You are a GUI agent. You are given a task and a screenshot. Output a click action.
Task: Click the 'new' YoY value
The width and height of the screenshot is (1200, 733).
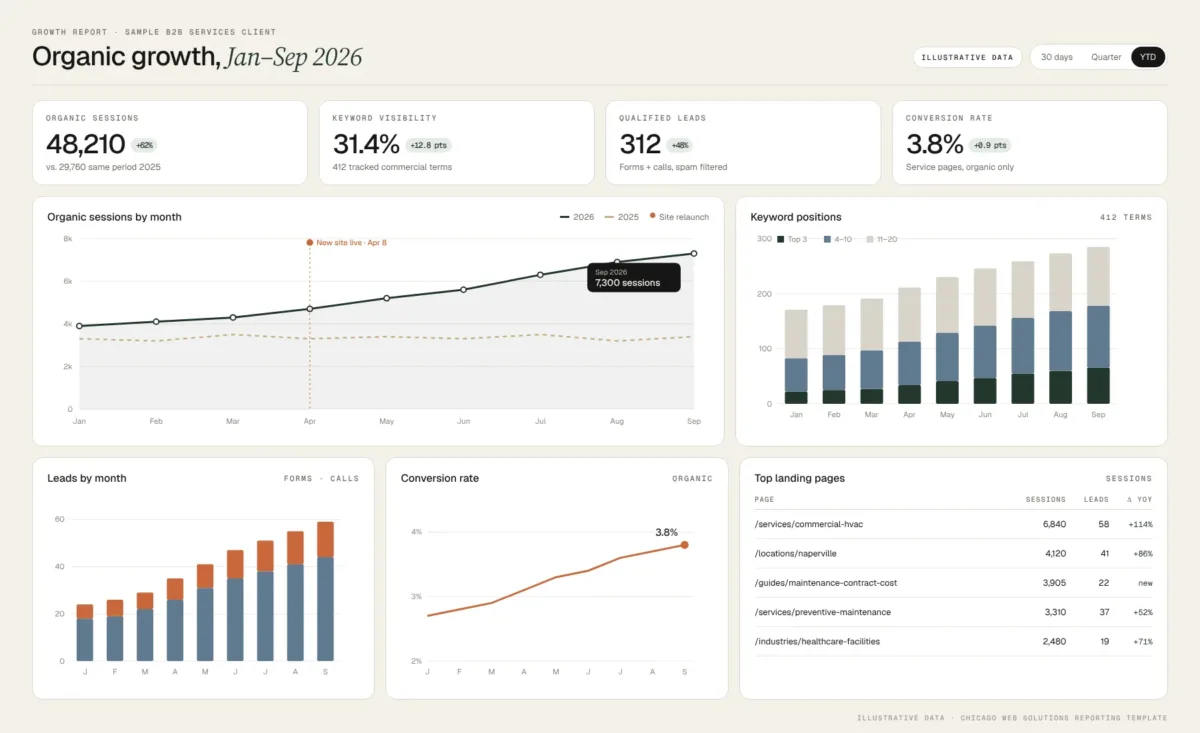[x=1144, y=583]
